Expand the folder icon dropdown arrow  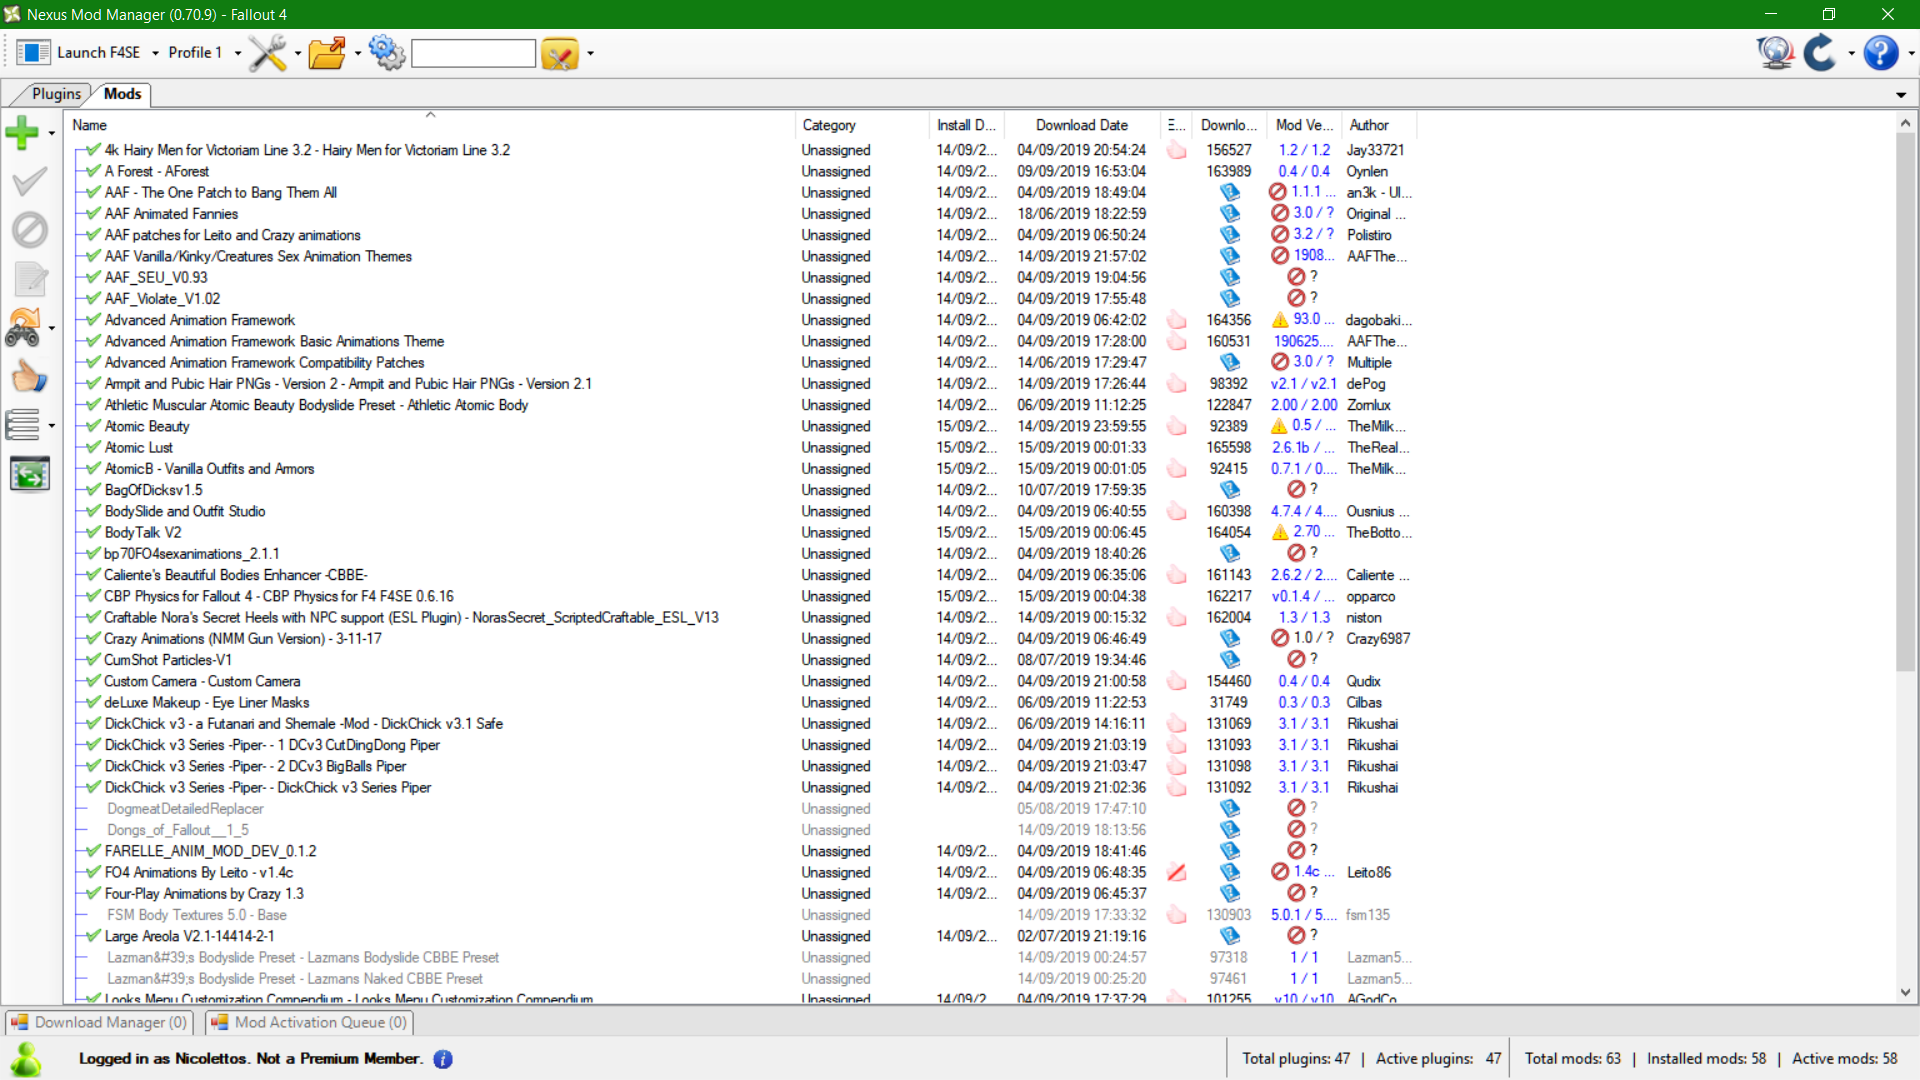tap(357, 53)
